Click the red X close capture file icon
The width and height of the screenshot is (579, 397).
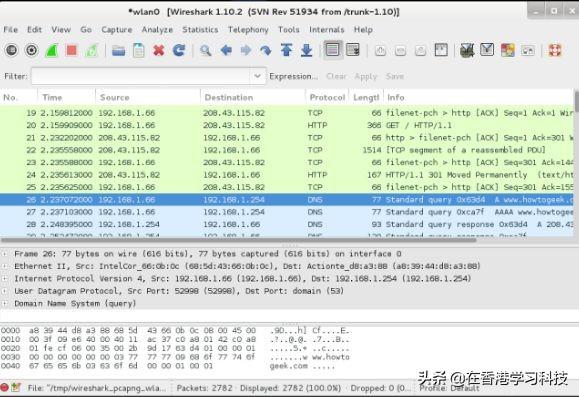[x=159, y=50]
